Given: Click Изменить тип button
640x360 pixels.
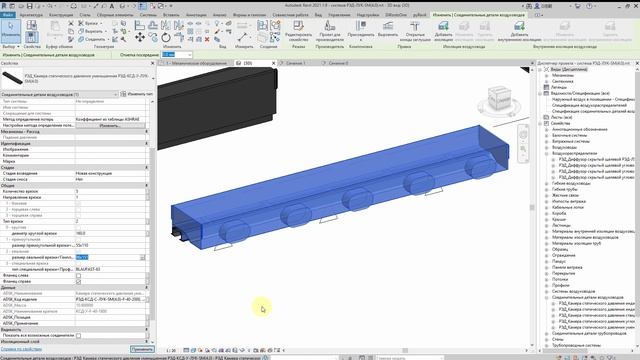Looking at the screenshot, I should [137, 94].
